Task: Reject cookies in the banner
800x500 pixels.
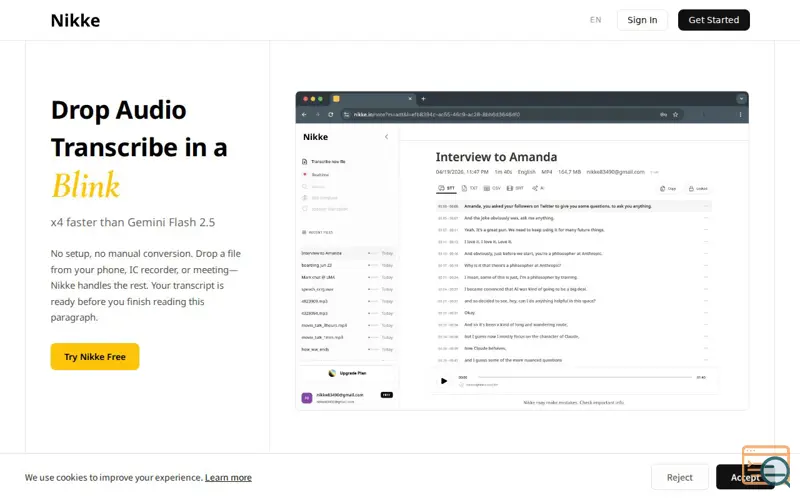Action: pos(680,477)
